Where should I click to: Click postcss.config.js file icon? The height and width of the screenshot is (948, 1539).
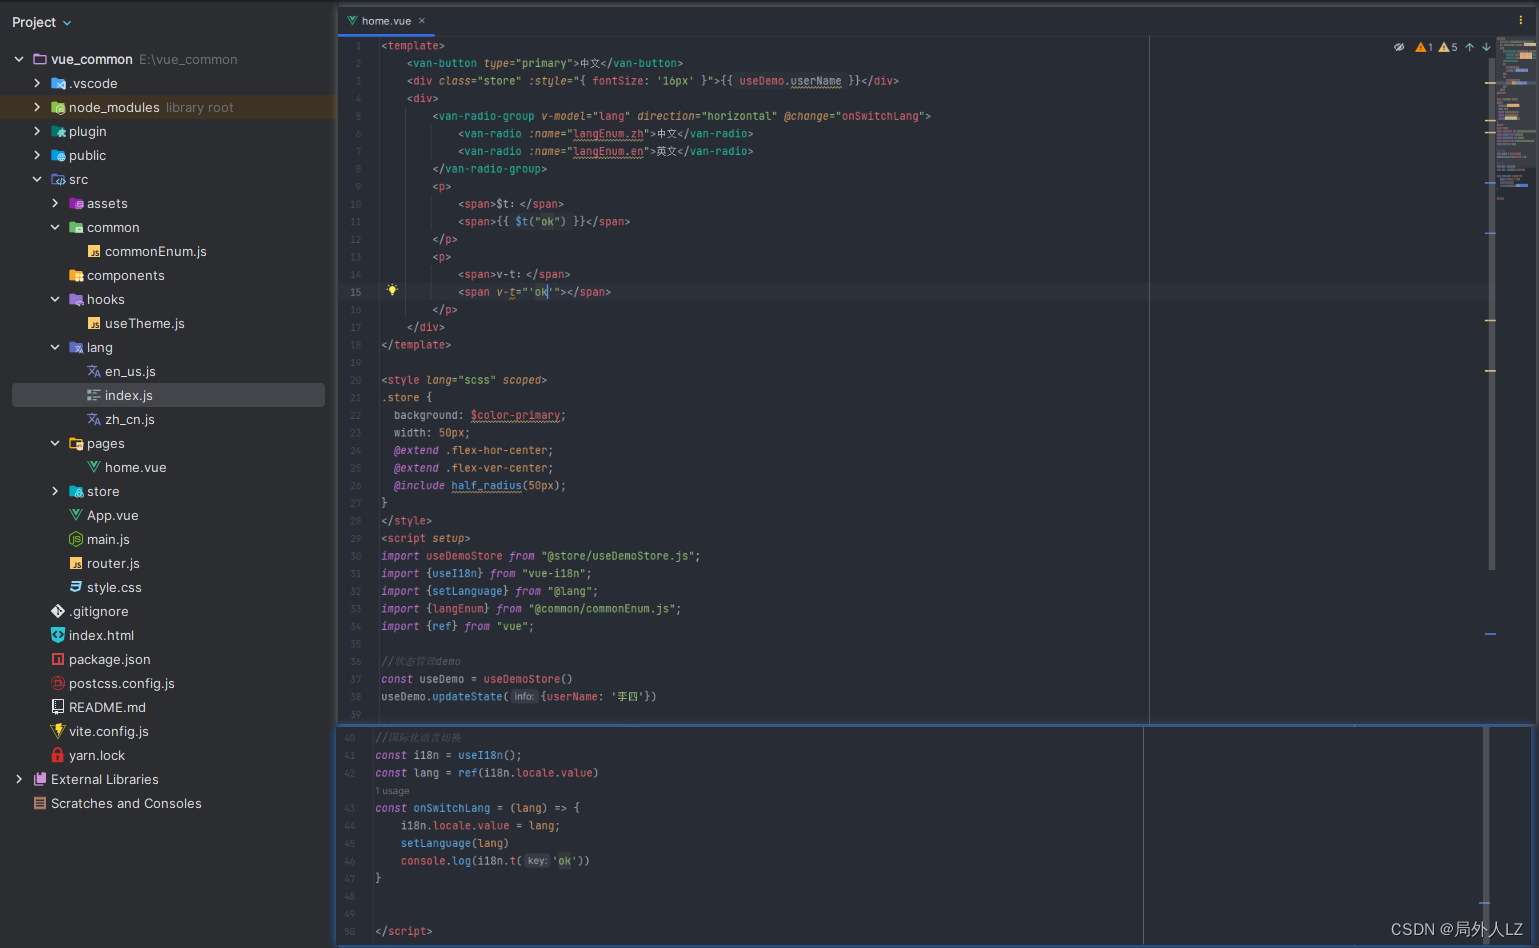58,683
